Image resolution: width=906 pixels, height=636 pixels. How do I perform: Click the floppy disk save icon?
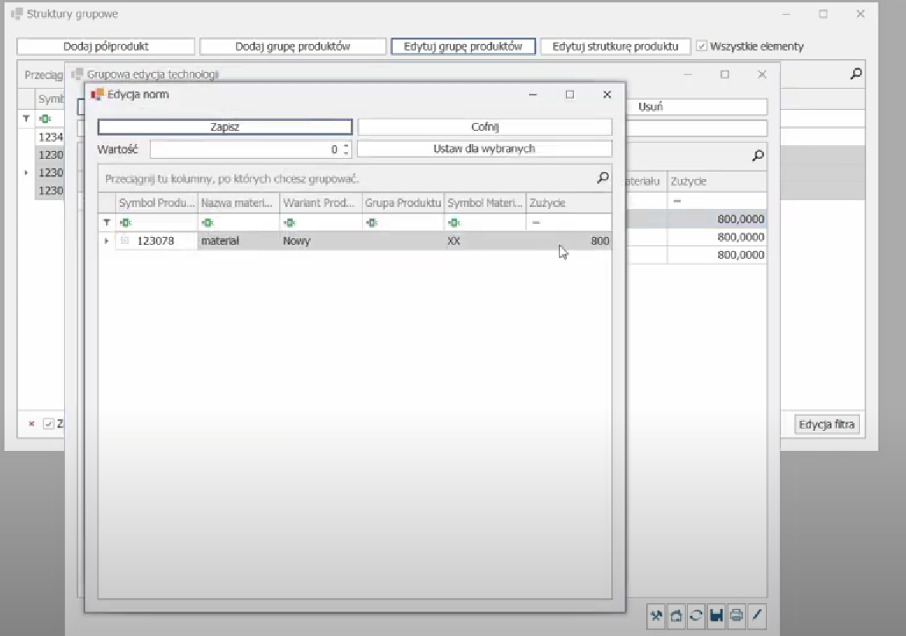pyautogui.click(x=716, y=616)
